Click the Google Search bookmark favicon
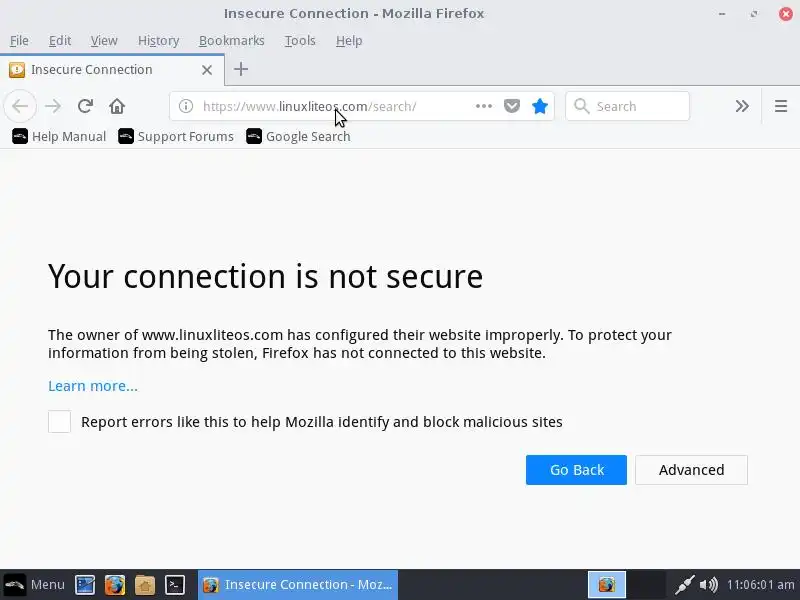The height and width of the screenshot is (600, 800). pos(254,136)
